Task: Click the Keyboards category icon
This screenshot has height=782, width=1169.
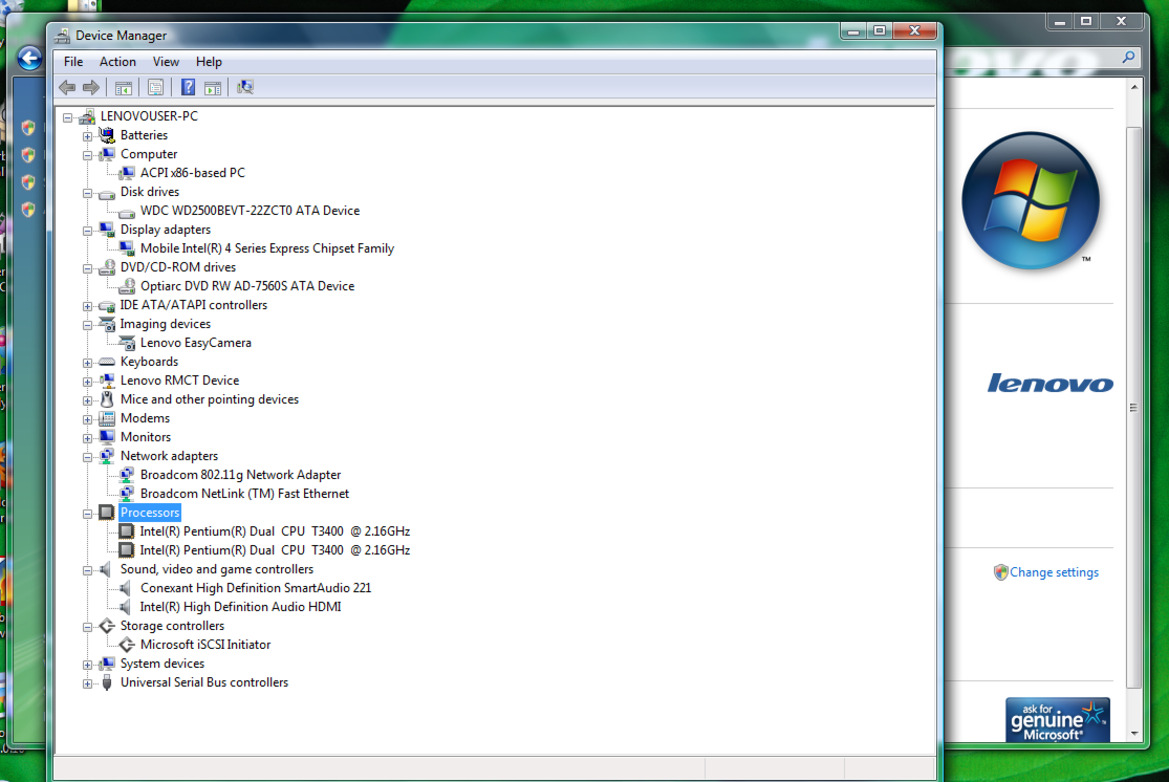Action: pyautogui.click(x=107, y=362)
